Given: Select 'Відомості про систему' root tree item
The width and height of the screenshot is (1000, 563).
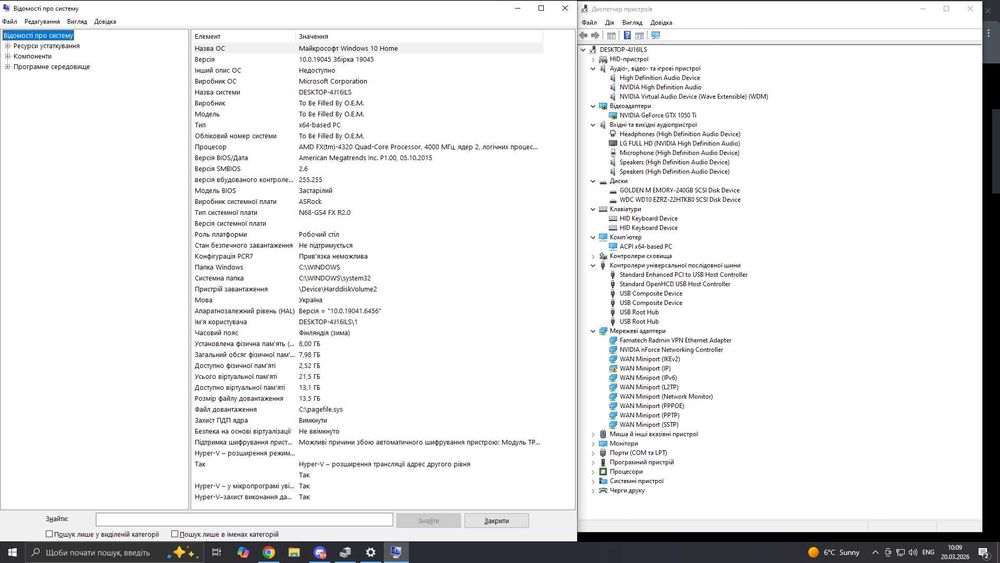Looking at the screenshot, I should (x=38, y=36).
